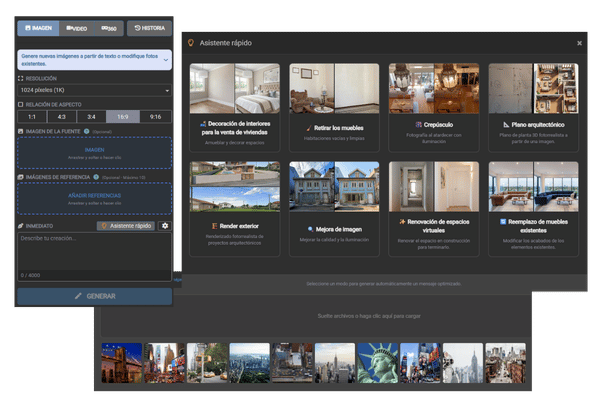Collapse the blue info banner chevron
This screenshot has width=600, height=400.
pyautogui.click(x=166, y=60)
